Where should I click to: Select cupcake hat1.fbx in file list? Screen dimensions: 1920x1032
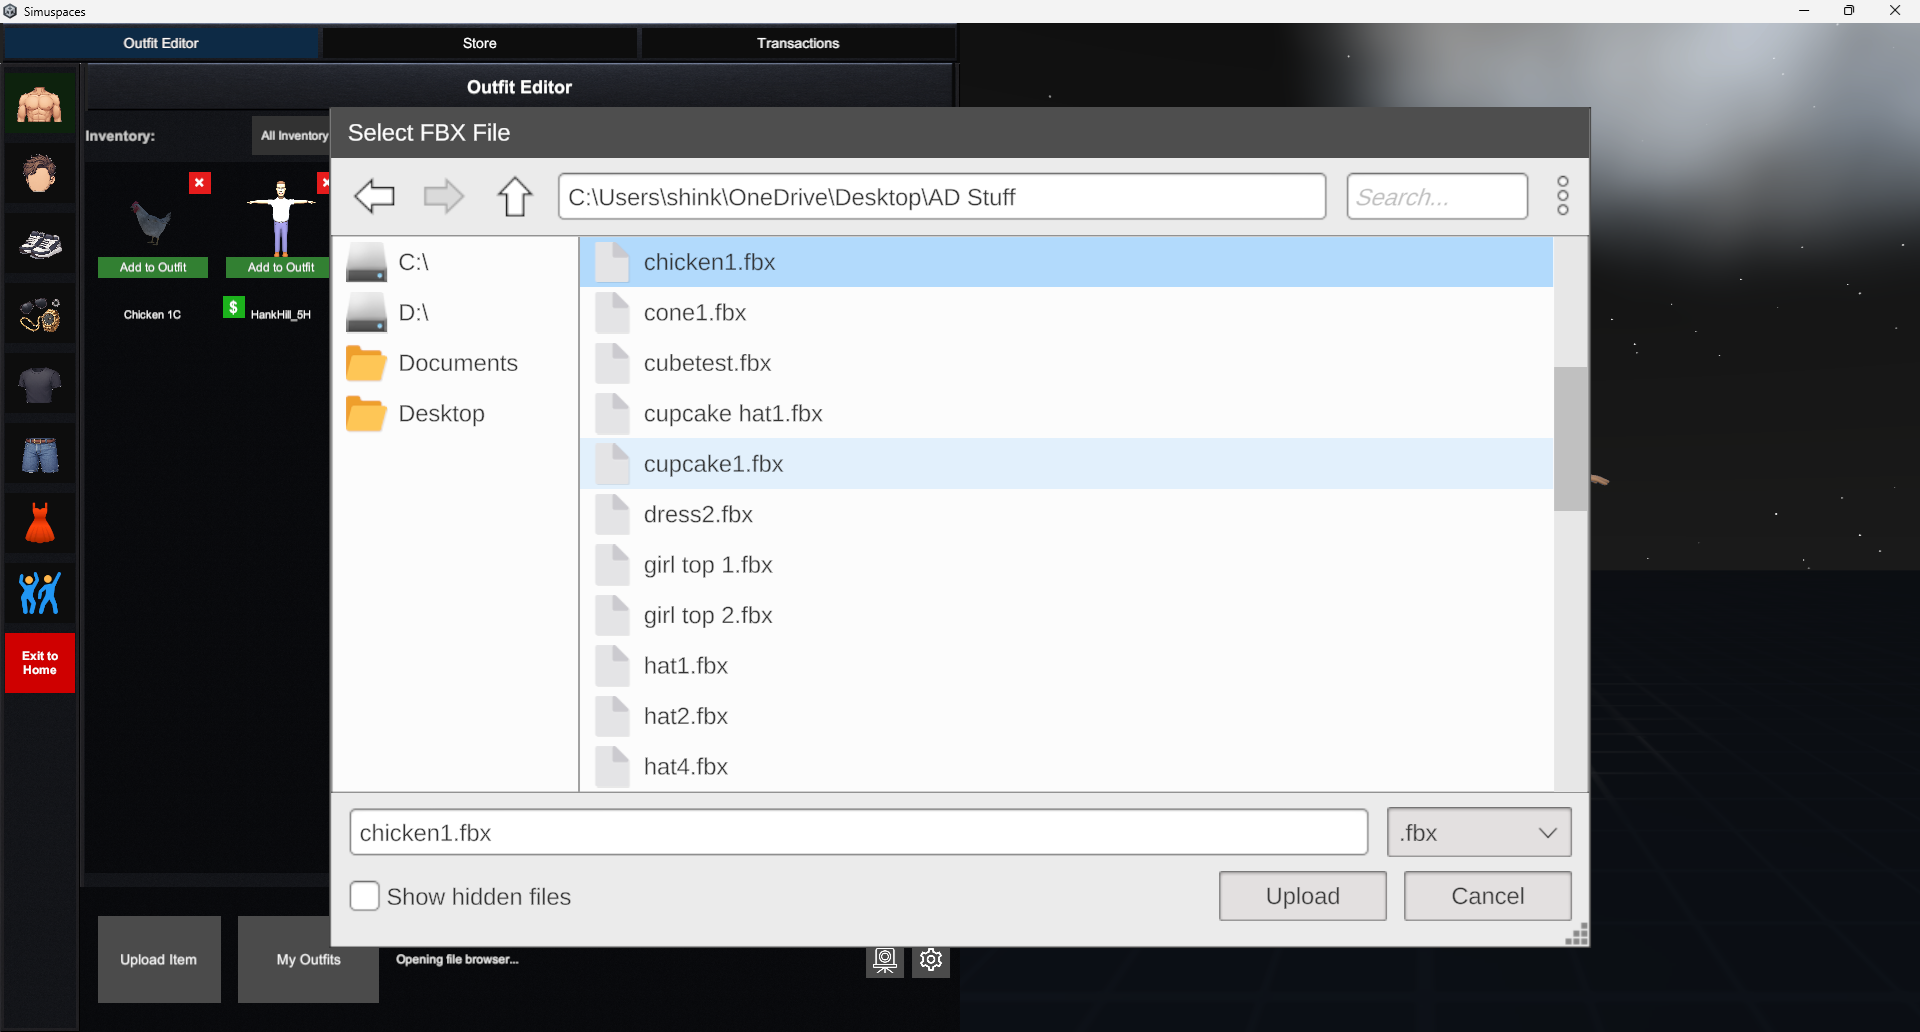pyautogui.click(x=1066, y=413)
